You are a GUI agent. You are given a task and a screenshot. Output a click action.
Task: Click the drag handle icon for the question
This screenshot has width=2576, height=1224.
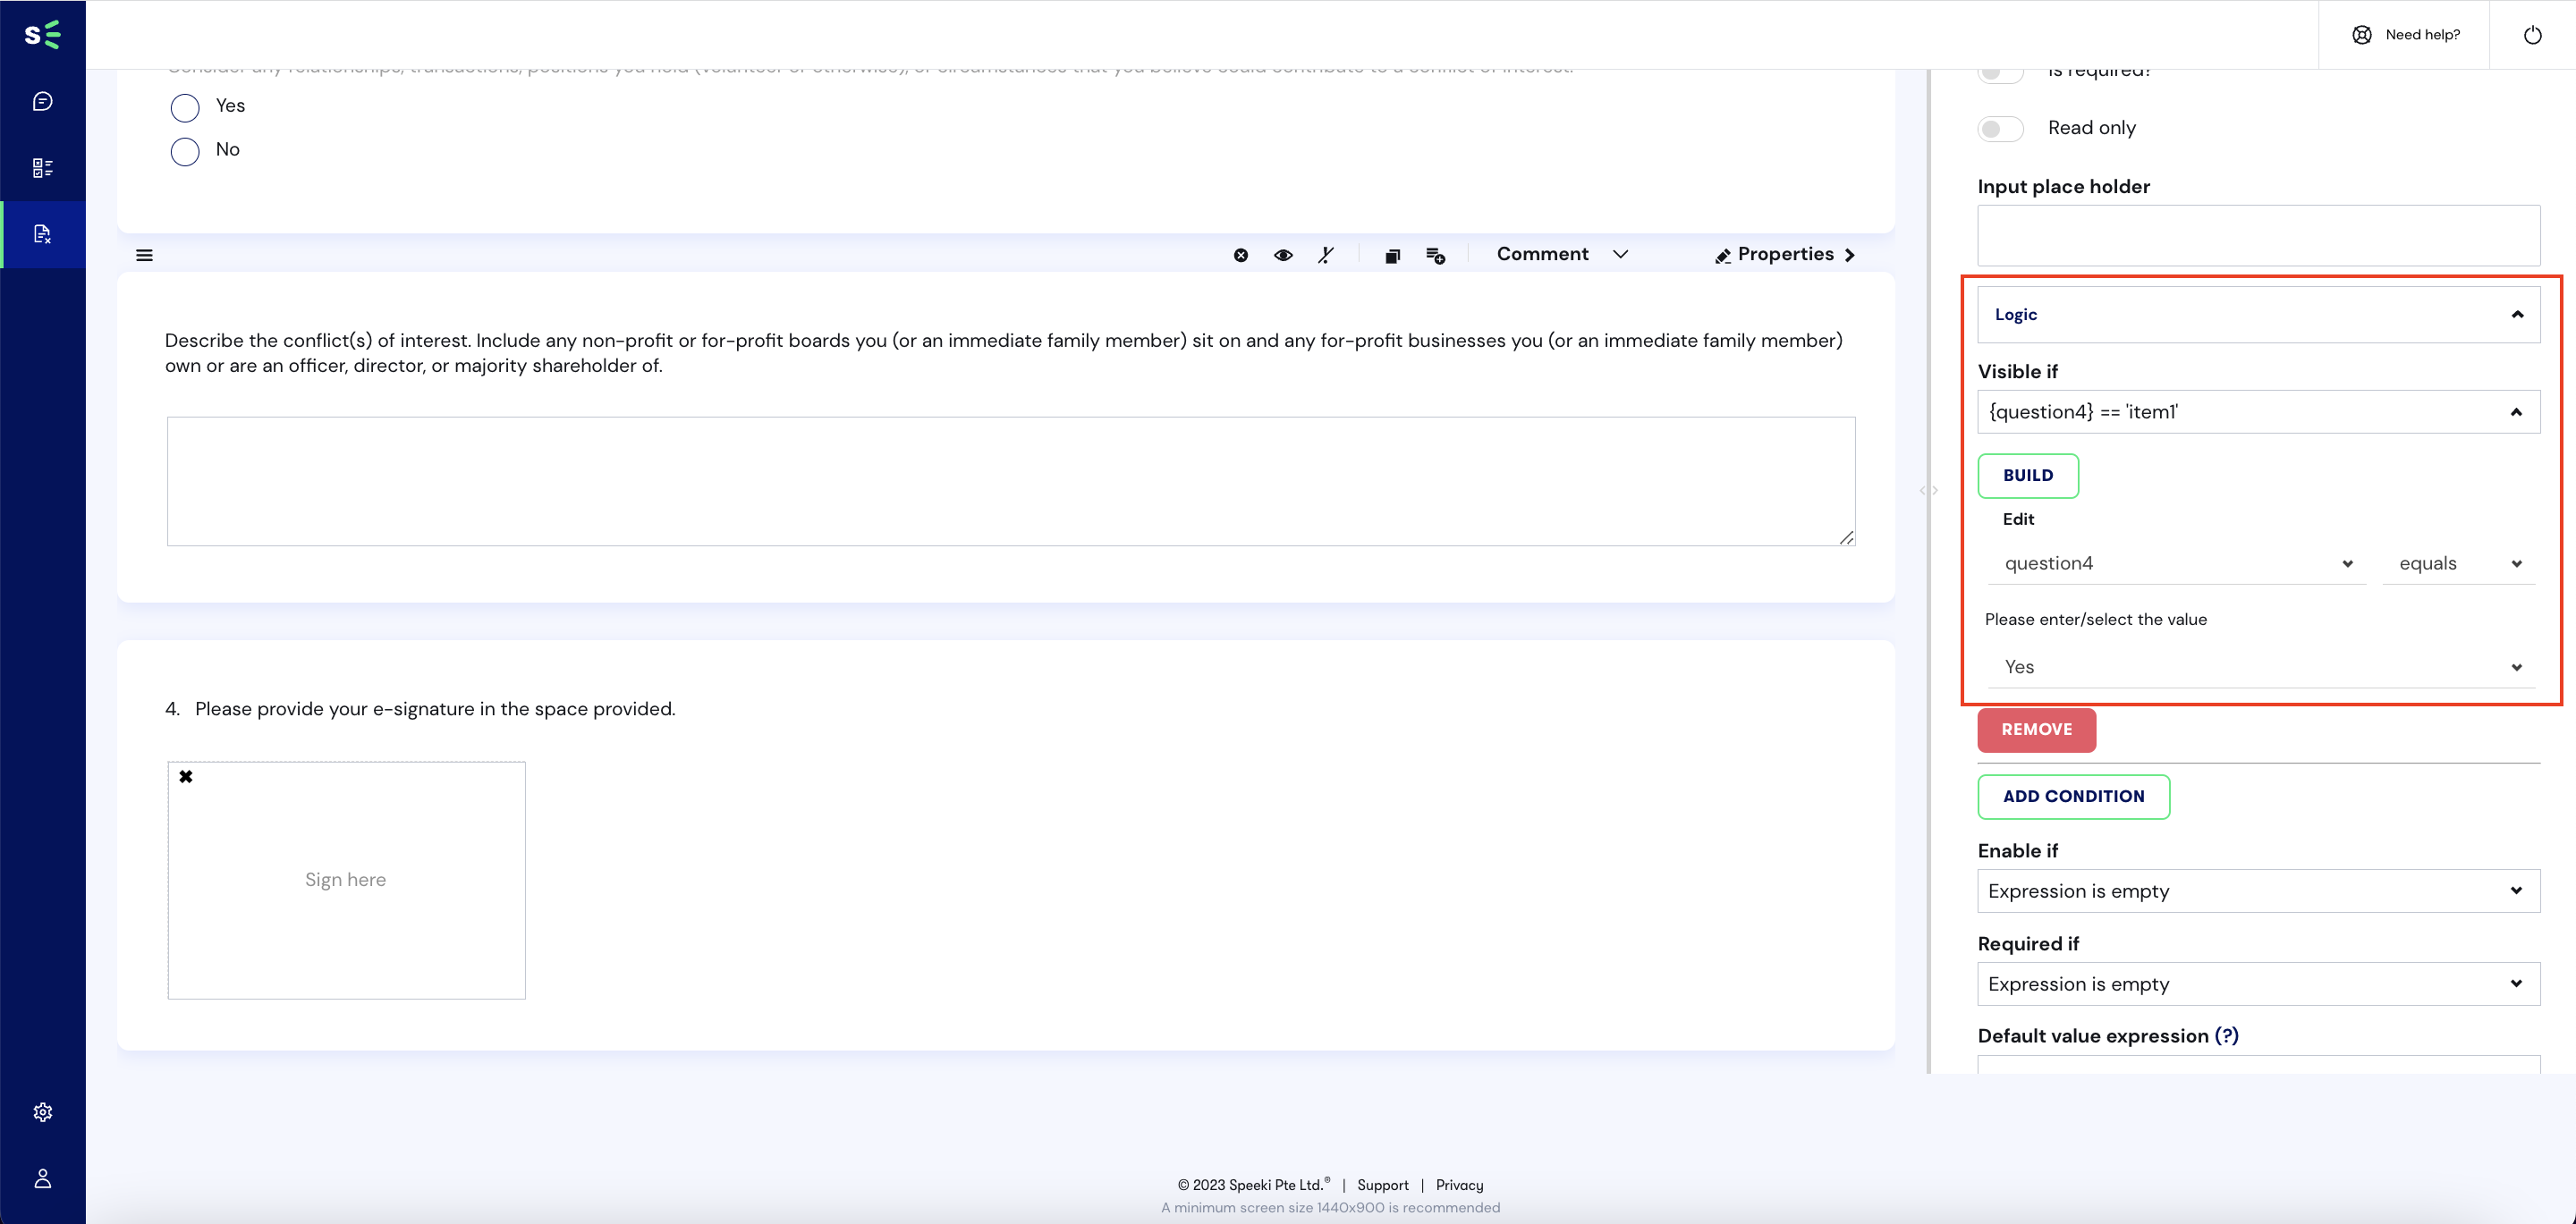(x=145, y=255)
